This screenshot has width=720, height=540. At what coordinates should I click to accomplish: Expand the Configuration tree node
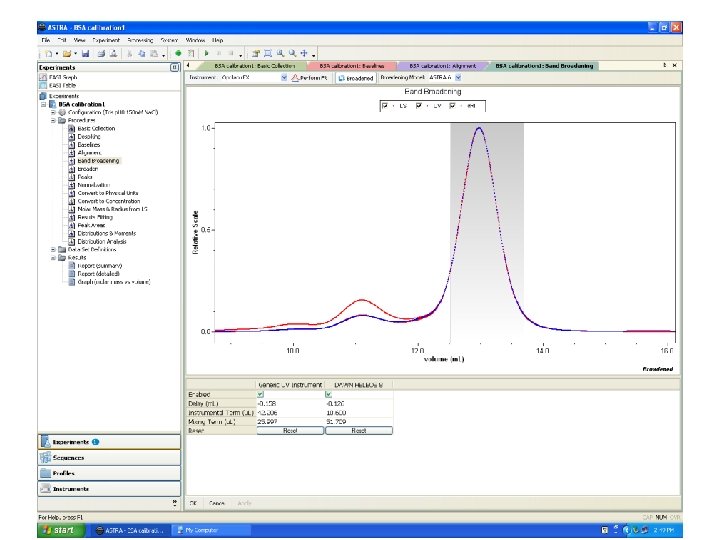pyautogui.click(x=53, y=112)
